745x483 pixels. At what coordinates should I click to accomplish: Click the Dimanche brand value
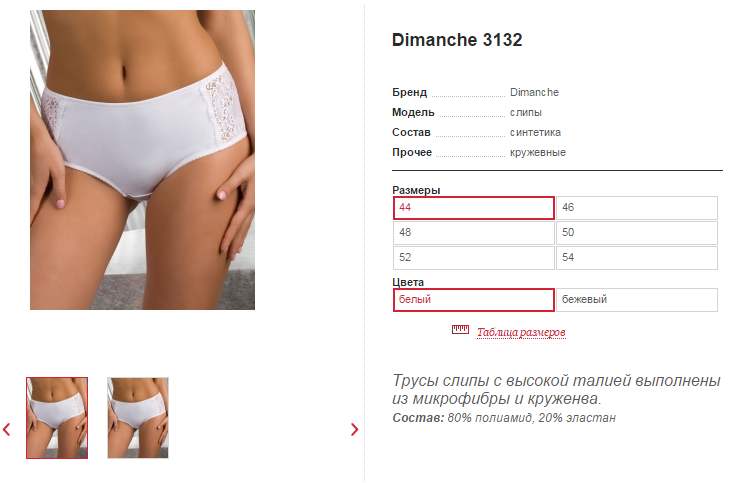(534, 92)
